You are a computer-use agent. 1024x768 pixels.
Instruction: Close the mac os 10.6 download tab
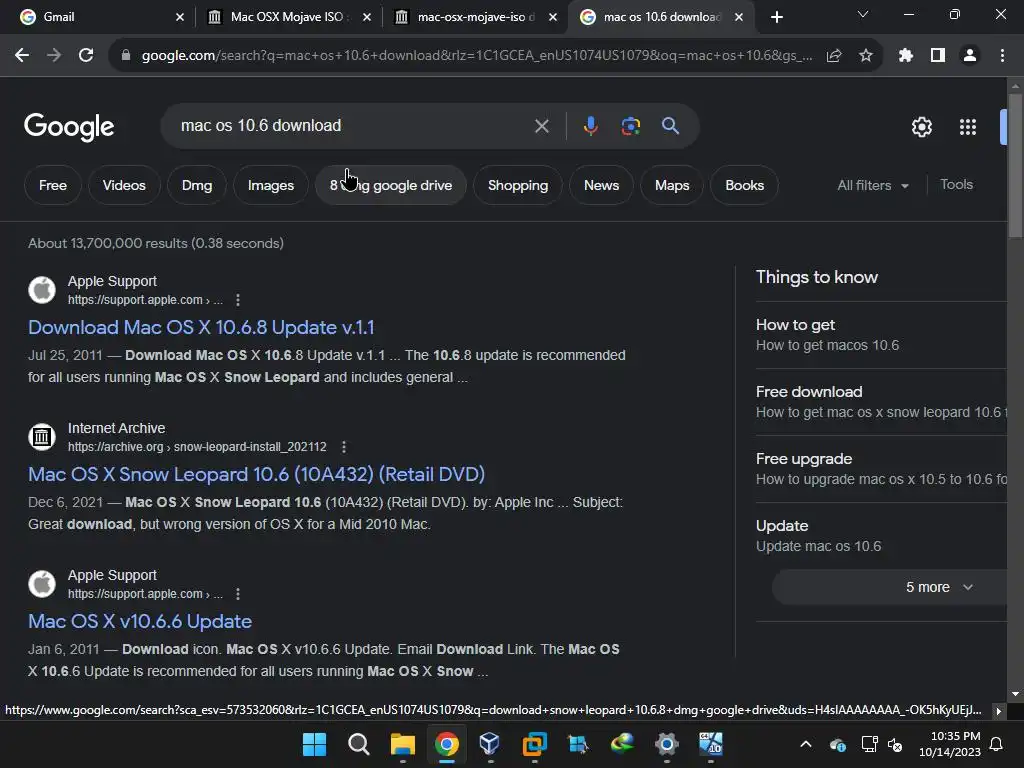click(739, 17)
